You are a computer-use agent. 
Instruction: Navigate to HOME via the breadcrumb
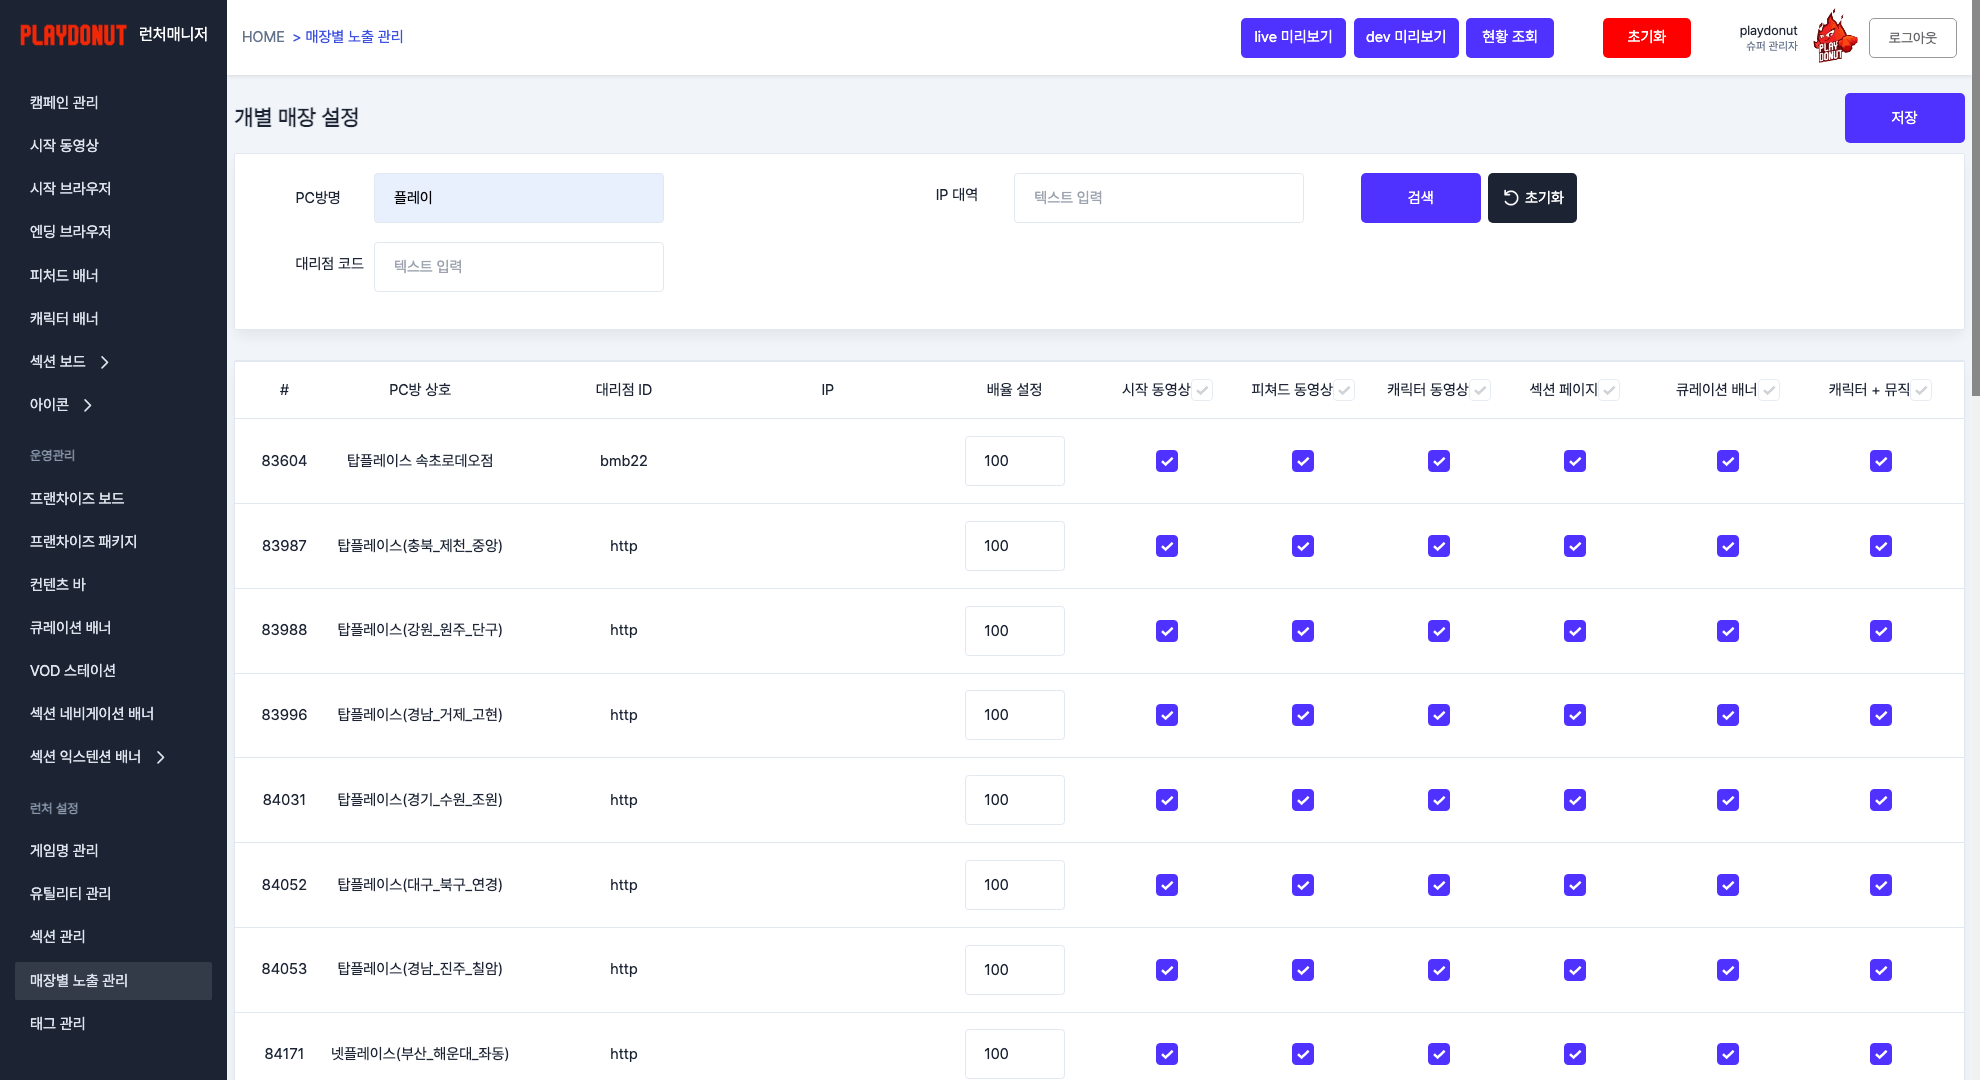[263, 36]
